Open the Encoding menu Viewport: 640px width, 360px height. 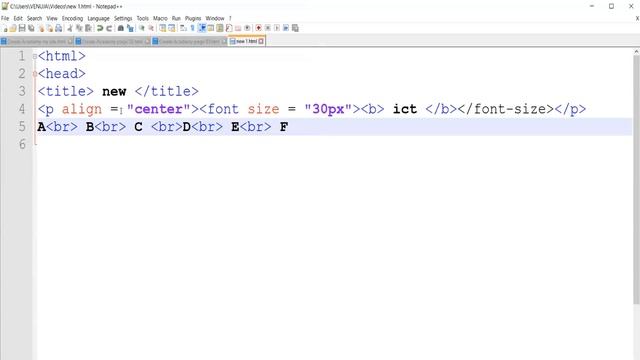coord(72,18)
